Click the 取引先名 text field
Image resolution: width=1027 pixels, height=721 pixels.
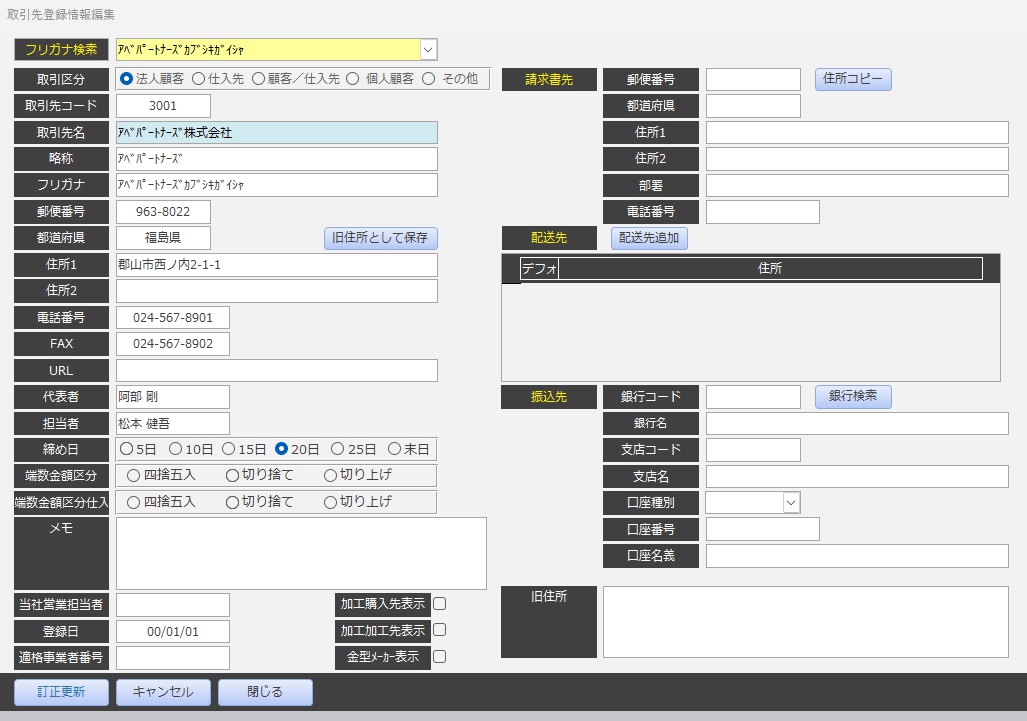(277, 132)
